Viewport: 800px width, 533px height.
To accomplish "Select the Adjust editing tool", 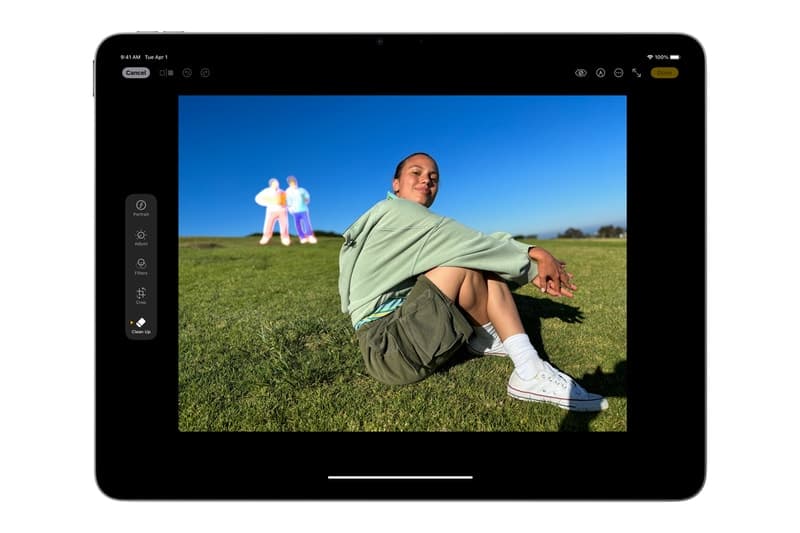I will pos(141,238).
